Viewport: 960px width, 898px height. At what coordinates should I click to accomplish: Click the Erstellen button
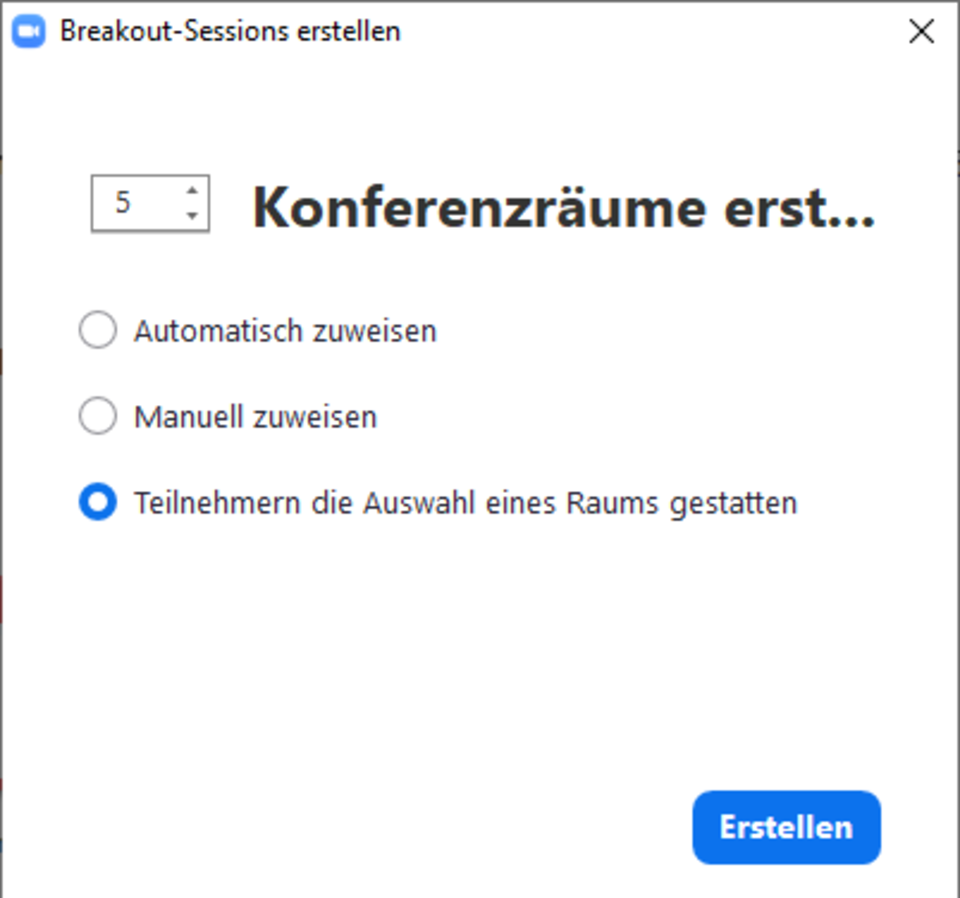(x=787, y=827)
